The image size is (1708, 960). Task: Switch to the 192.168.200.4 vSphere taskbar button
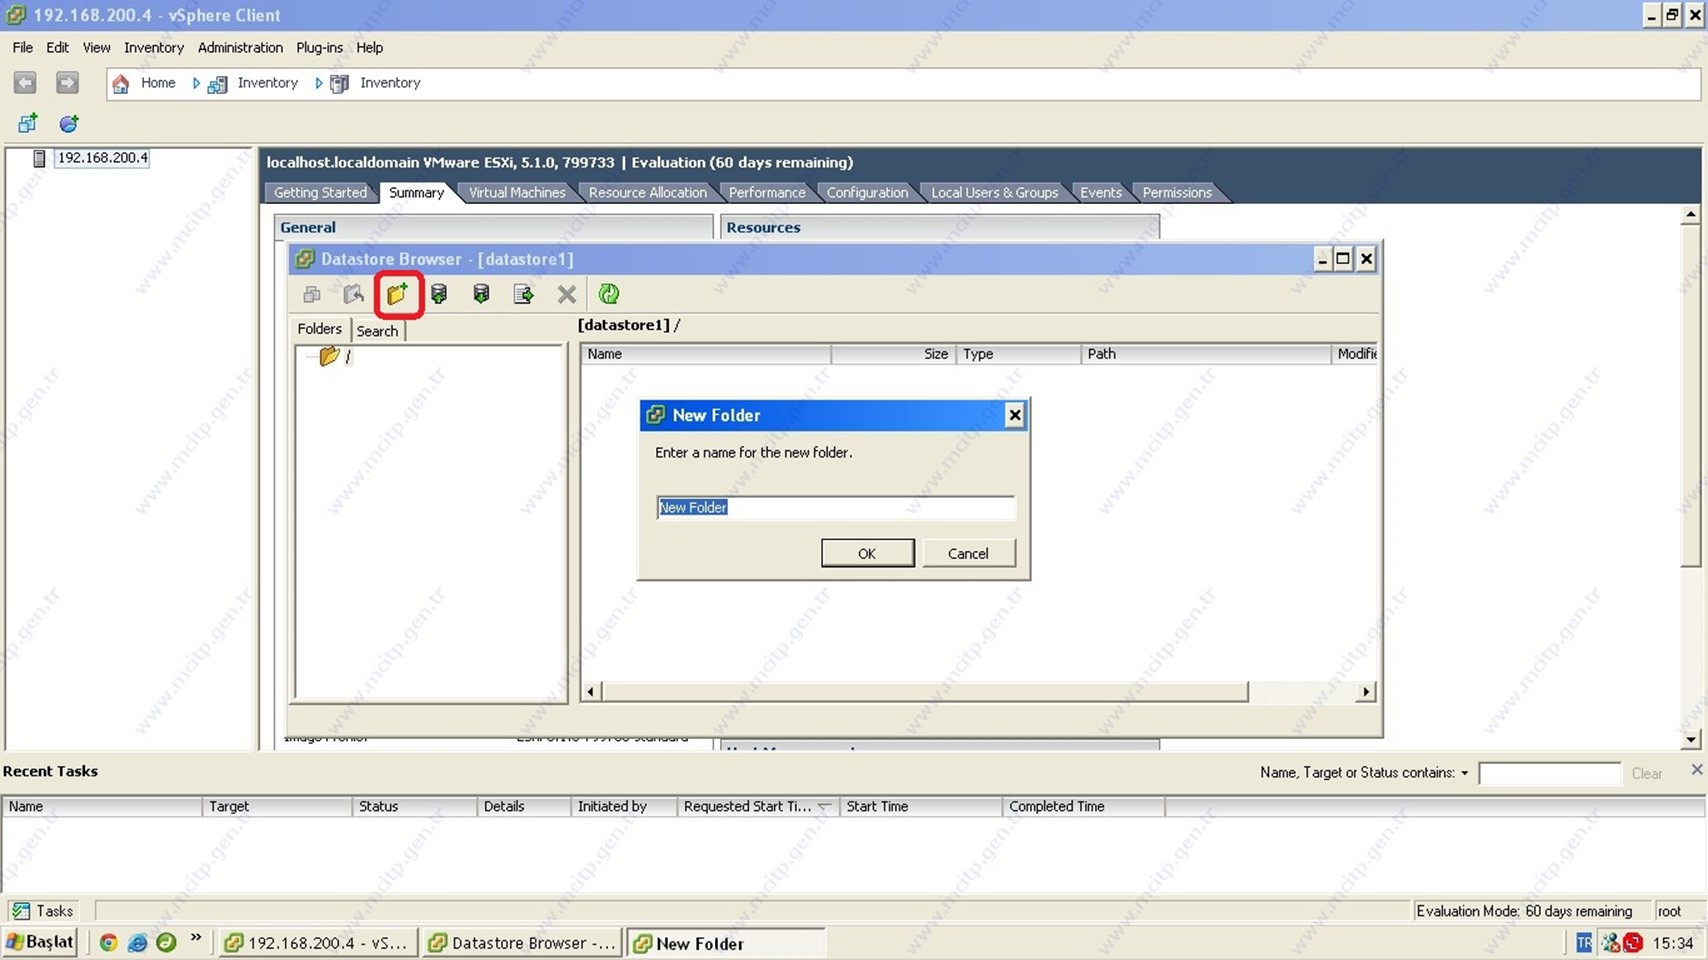[x=318, y=943]
